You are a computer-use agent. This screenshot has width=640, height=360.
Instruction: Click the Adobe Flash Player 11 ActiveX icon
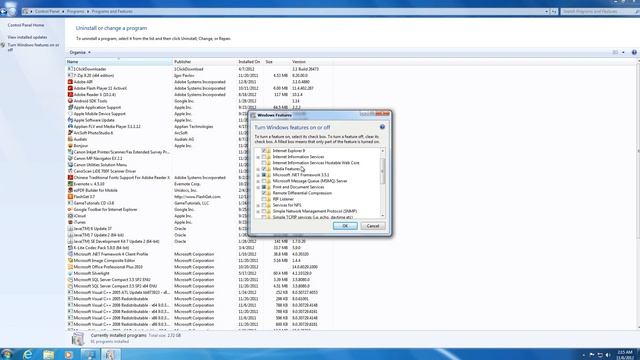70,88
